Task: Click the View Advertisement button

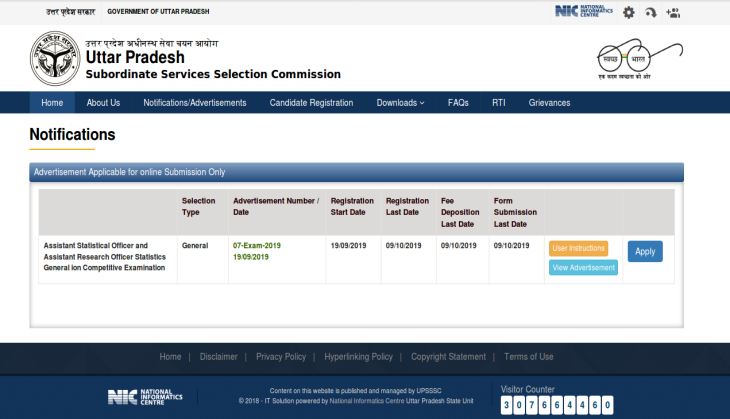Action: [583, 268]
